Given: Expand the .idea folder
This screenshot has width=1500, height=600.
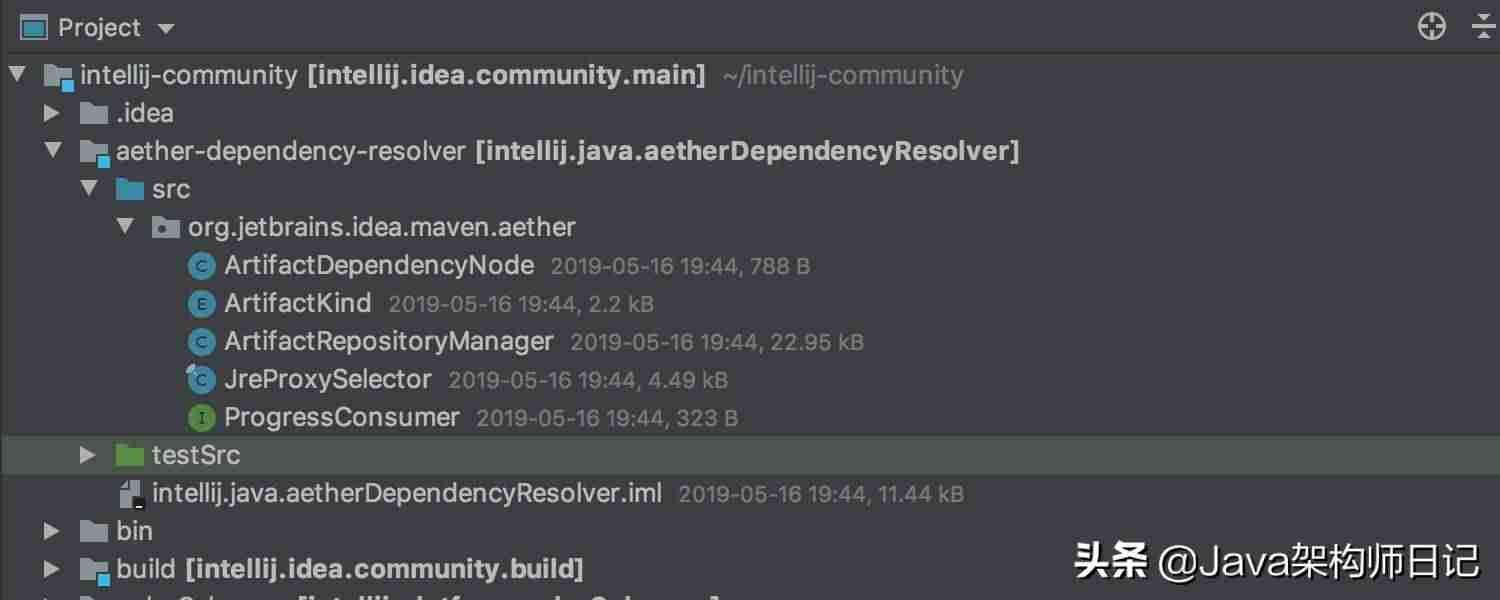Looking at the screenshot, I should [x=52, y=113].
